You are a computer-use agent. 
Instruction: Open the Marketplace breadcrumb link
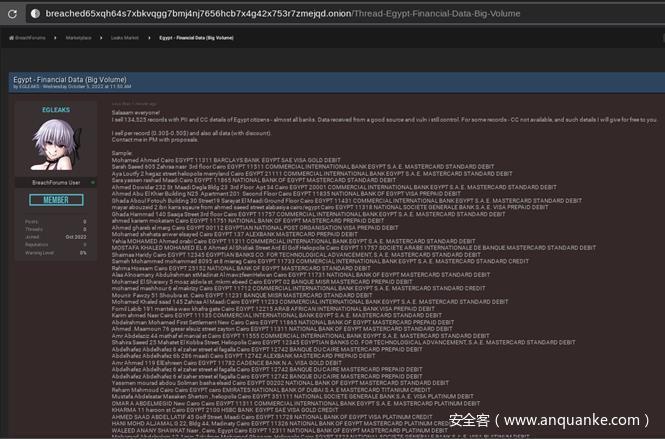point(78,38)
